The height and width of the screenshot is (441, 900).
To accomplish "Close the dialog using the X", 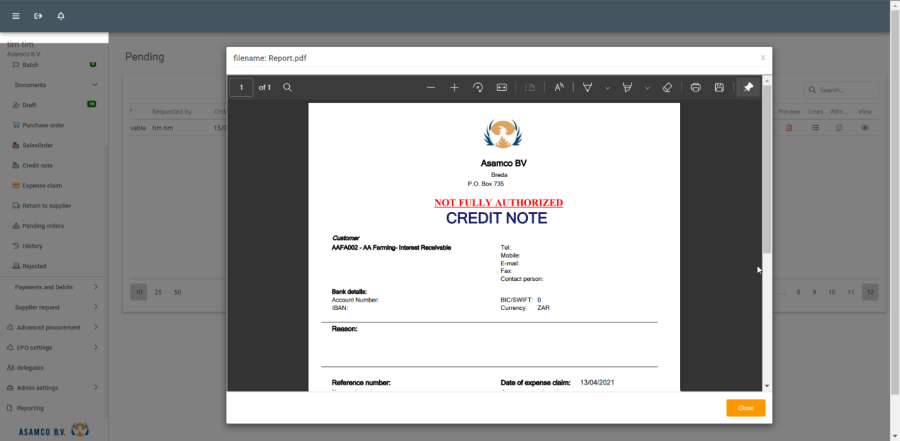I will (x=763, y=58).
